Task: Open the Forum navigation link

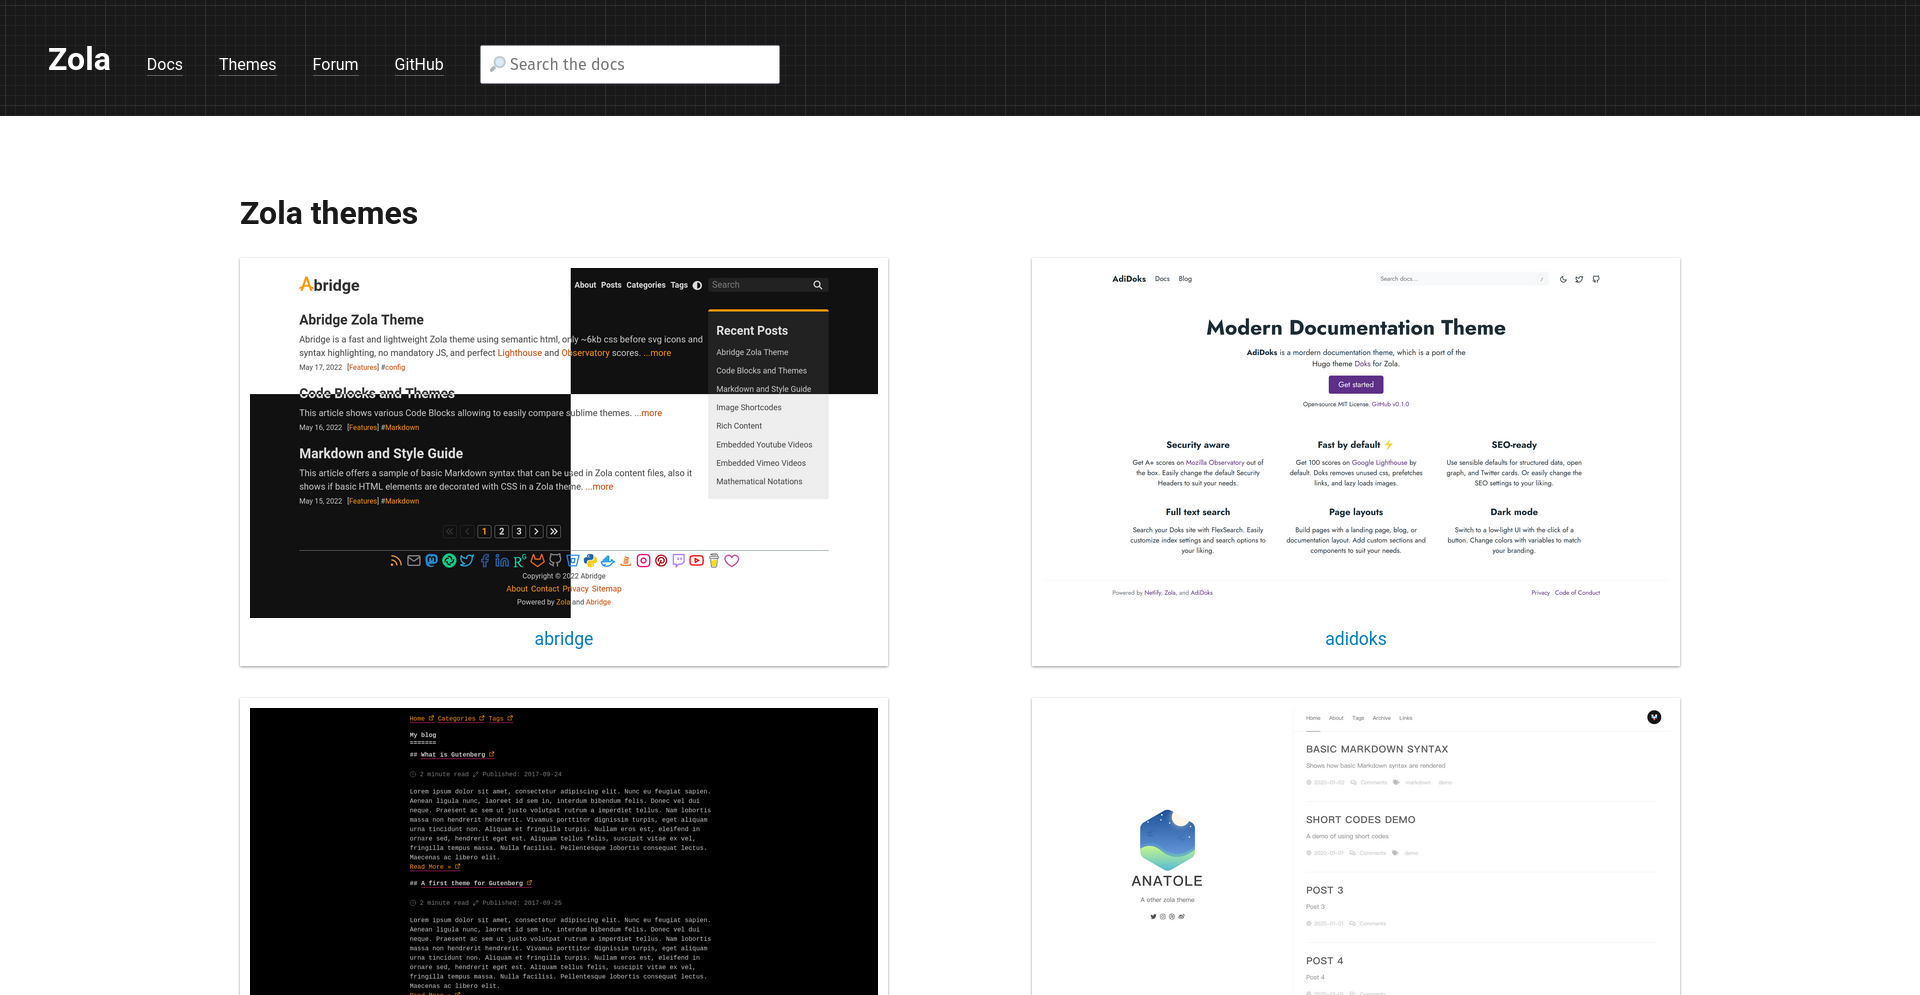Action: click(x=335, y=64)
